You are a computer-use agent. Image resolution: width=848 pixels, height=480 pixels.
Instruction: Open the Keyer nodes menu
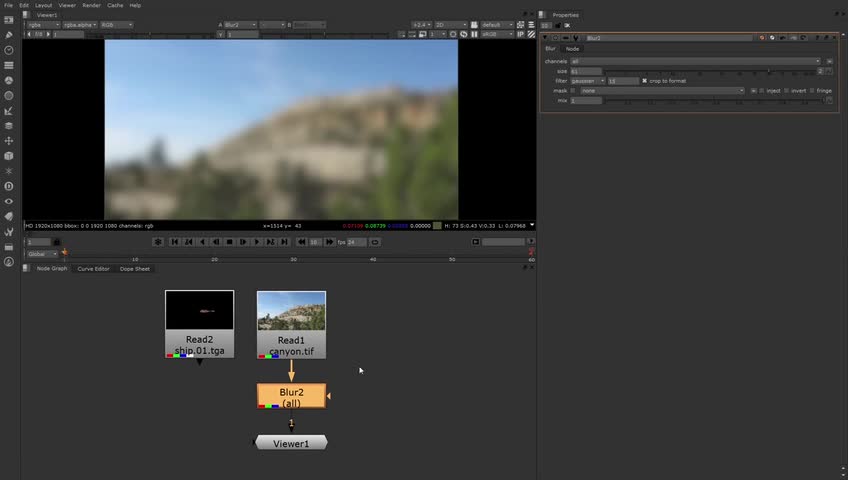(x=9, y=111)
